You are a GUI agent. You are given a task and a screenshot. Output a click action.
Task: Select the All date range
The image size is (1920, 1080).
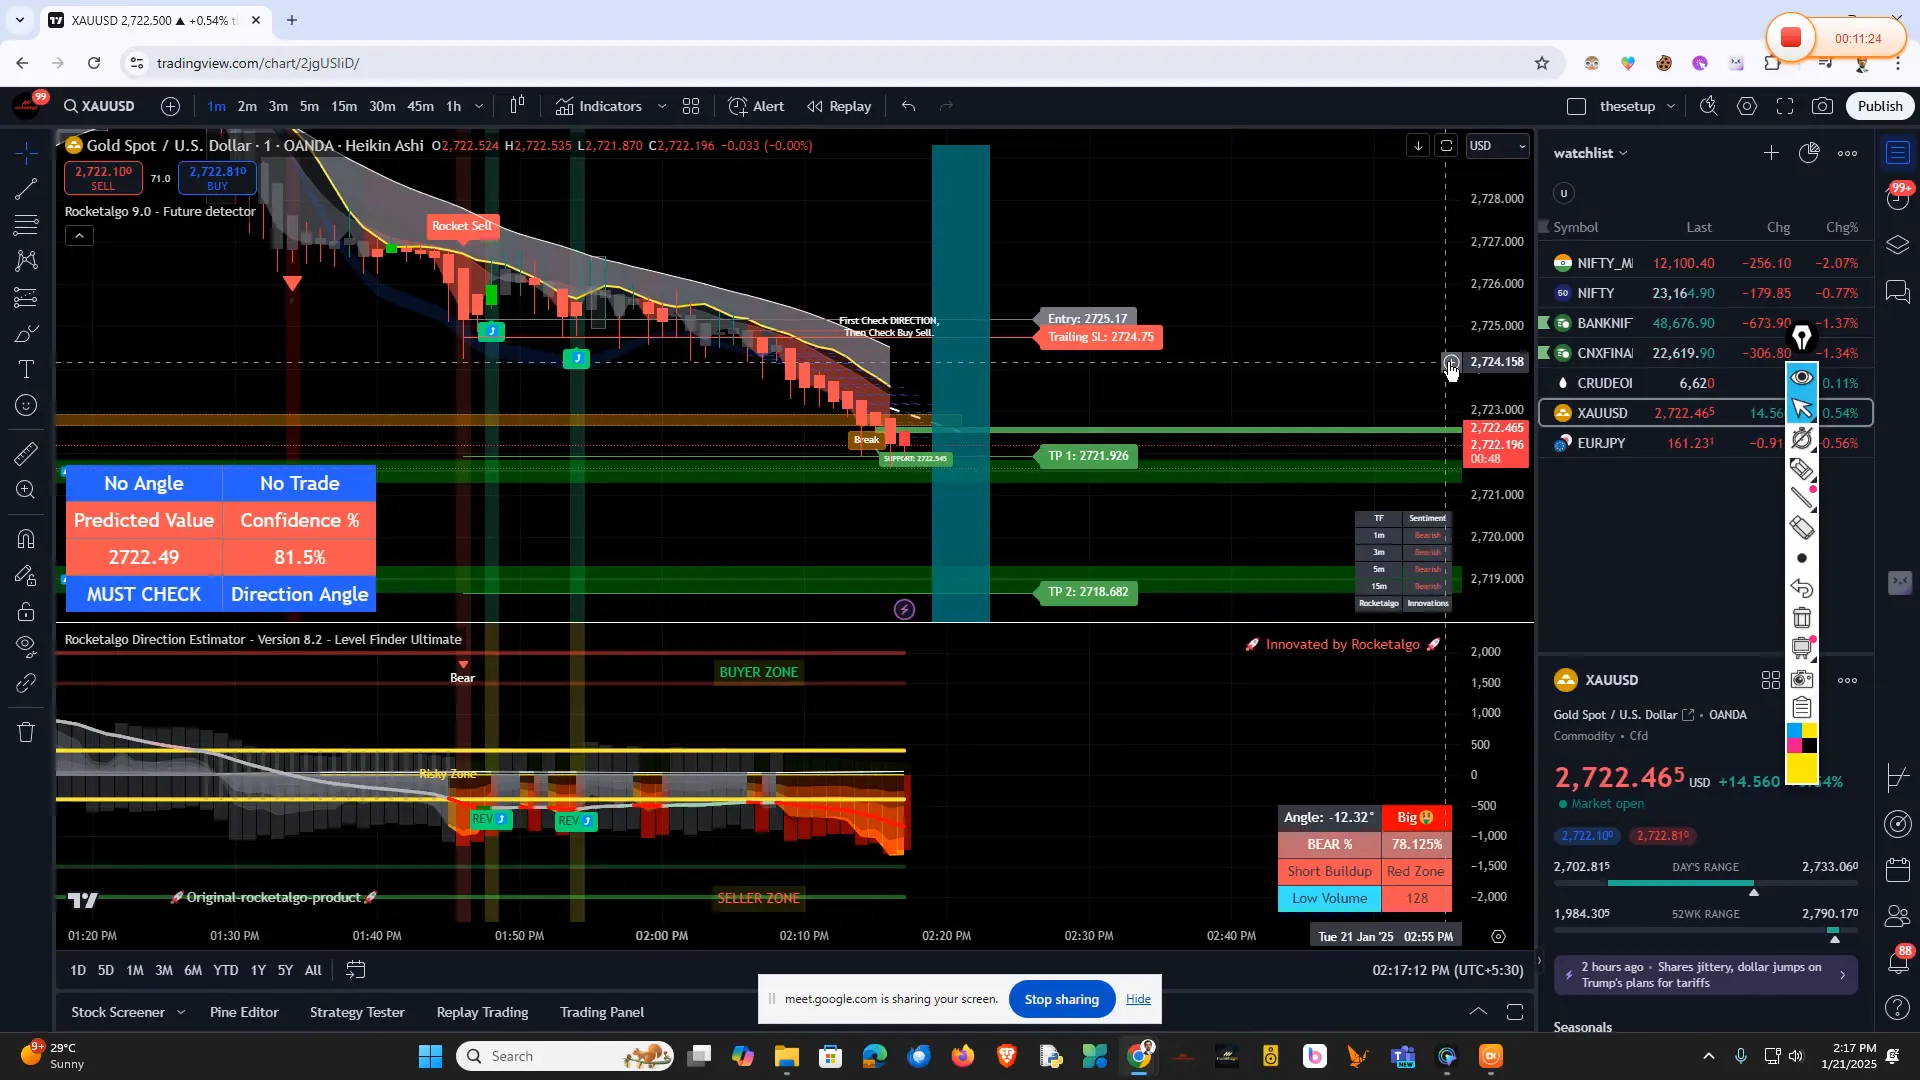click(x=313, y=970)
